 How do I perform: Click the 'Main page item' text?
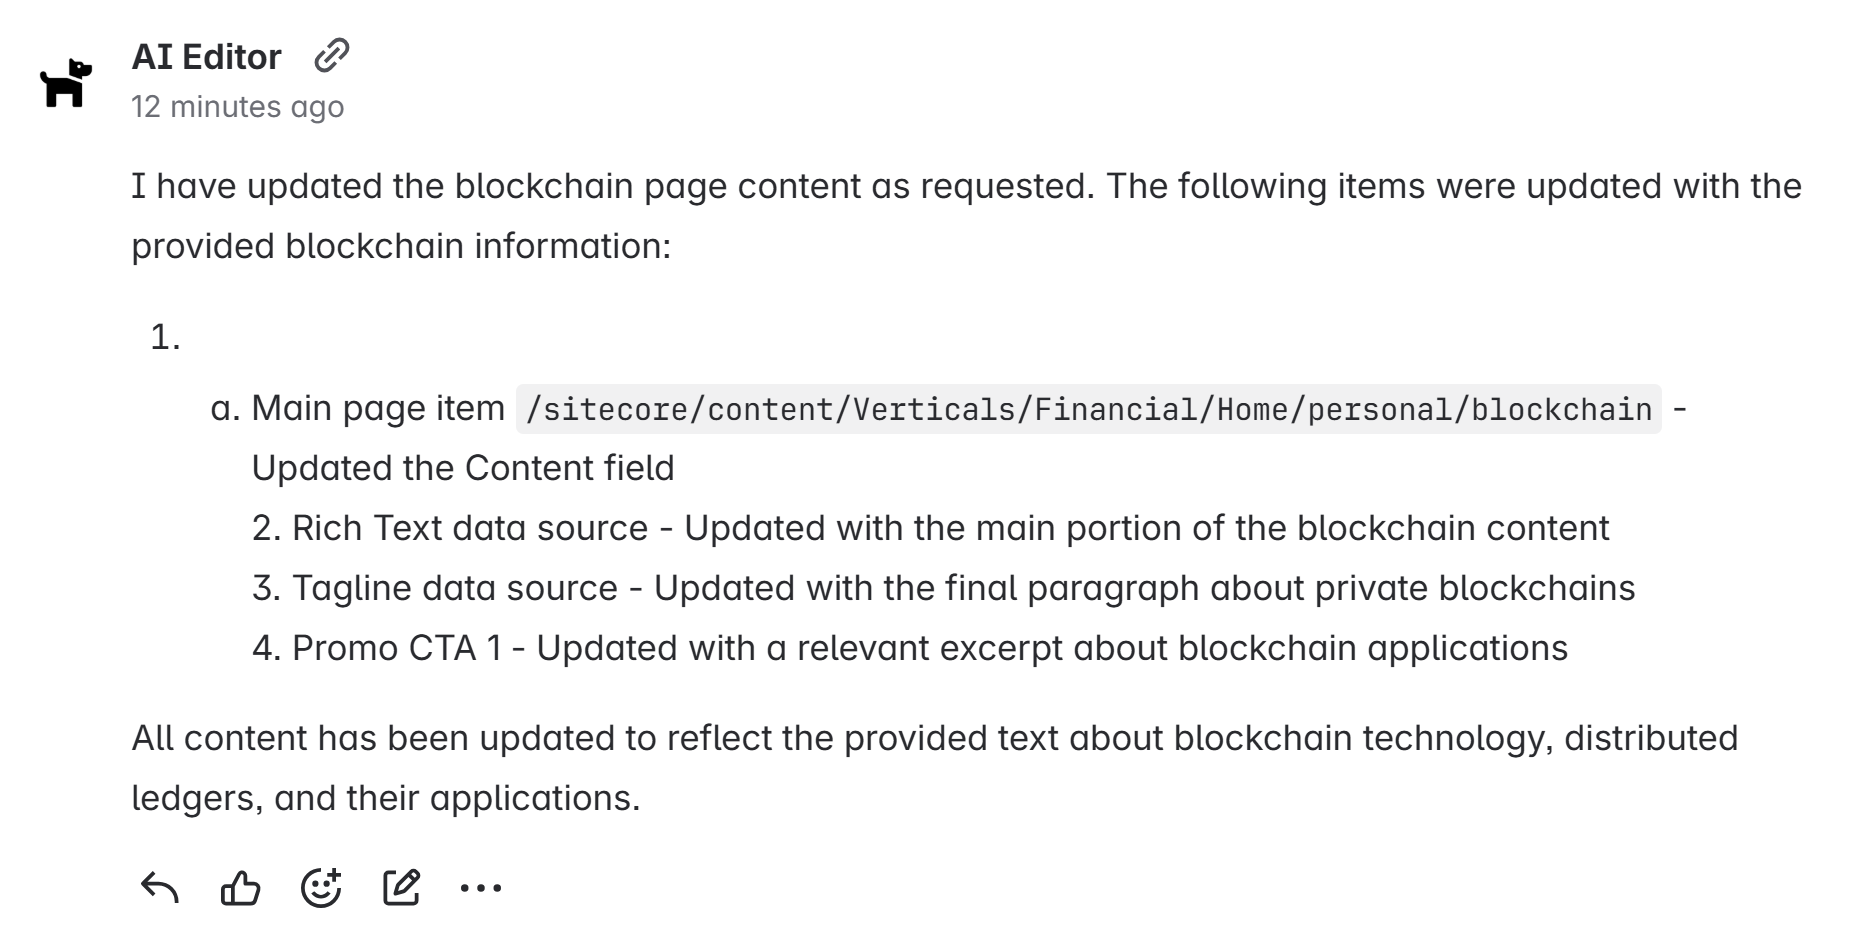[x=378, y=408]
